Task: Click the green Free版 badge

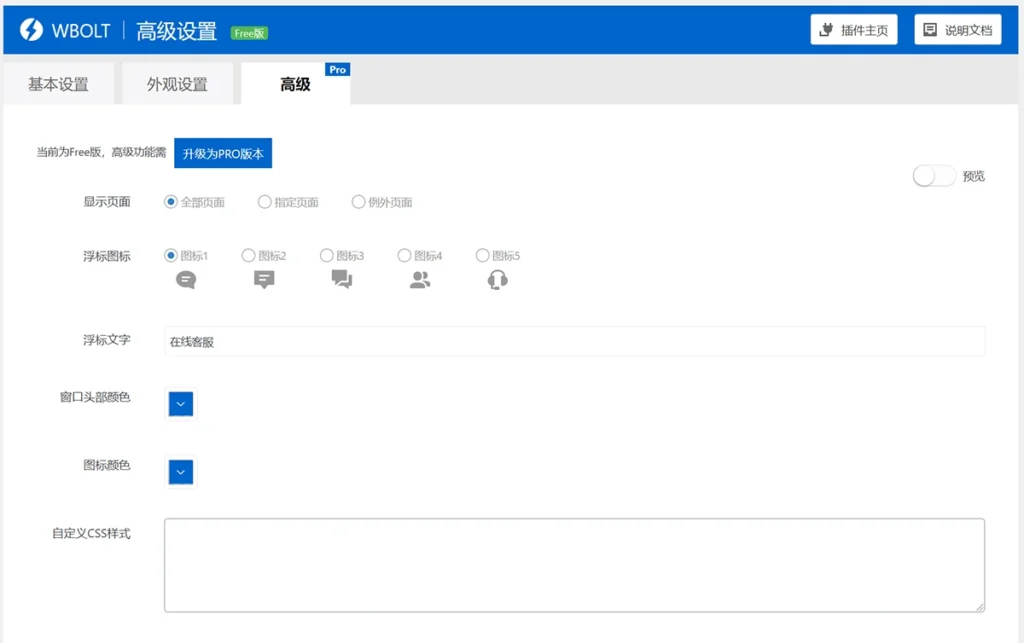Action: click(x=249, y=33)
